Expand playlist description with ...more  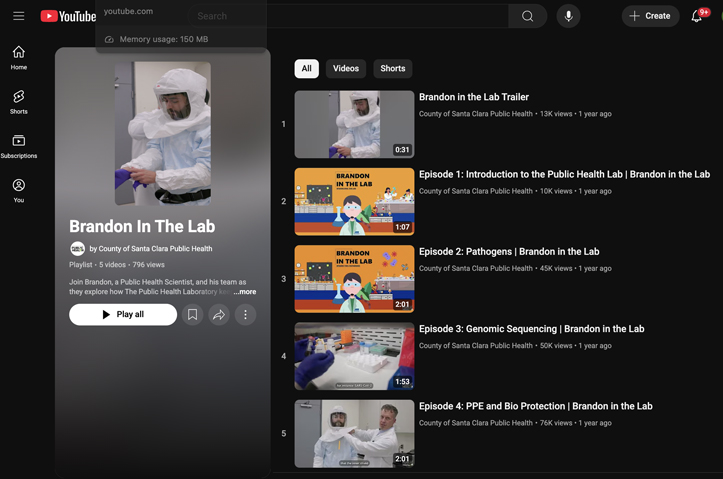[x=245, y=292]
